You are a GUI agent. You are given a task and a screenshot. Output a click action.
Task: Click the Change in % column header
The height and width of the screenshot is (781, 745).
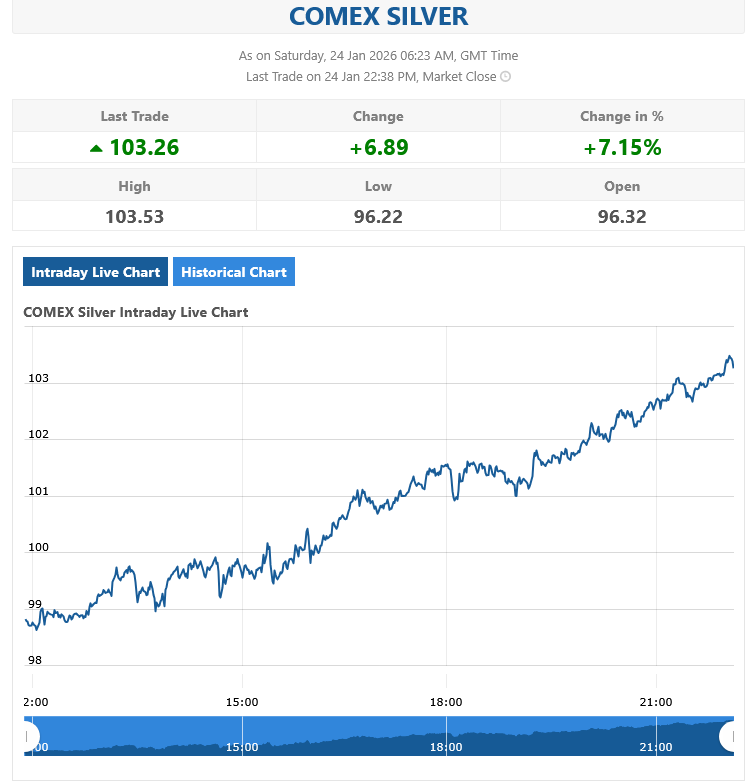[622, 116]
